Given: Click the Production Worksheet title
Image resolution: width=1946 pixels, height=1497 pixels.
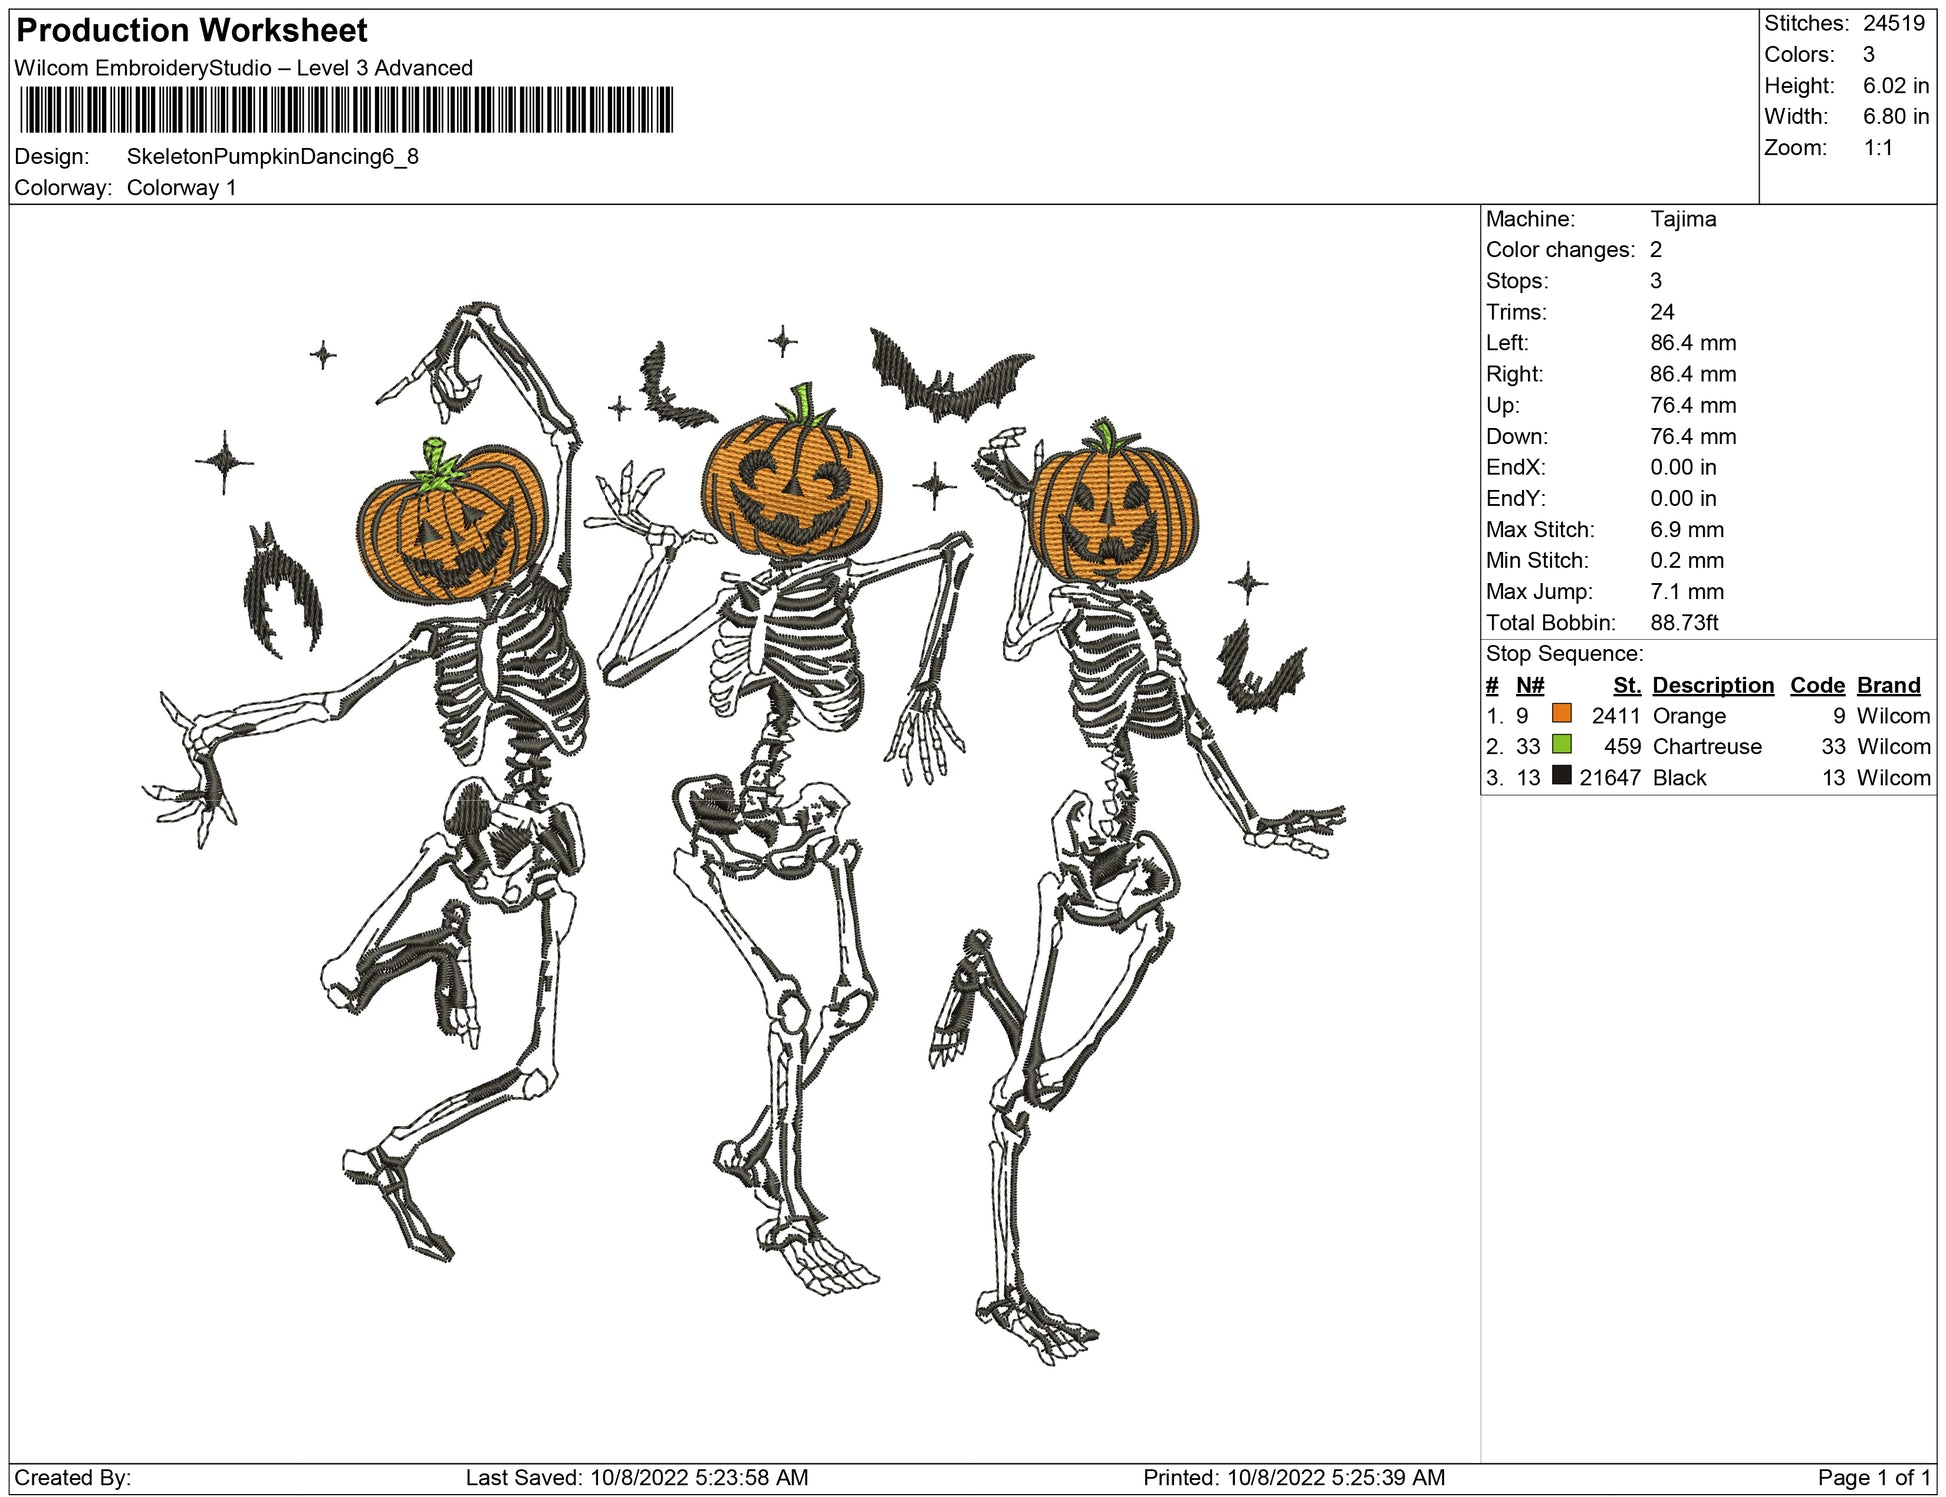Looking at the screenshot, I should (192, 30).
